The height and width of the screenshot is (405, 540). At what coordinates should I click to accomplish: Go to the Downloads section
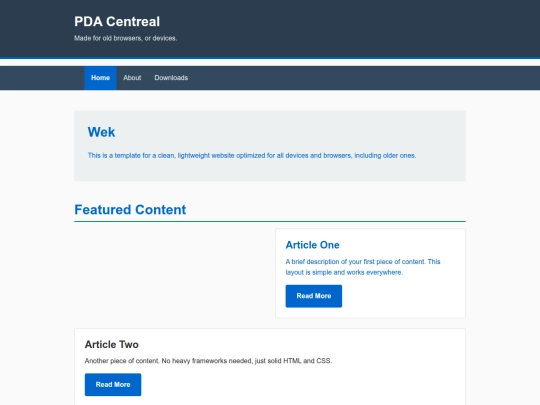click(x=171, y=78)
